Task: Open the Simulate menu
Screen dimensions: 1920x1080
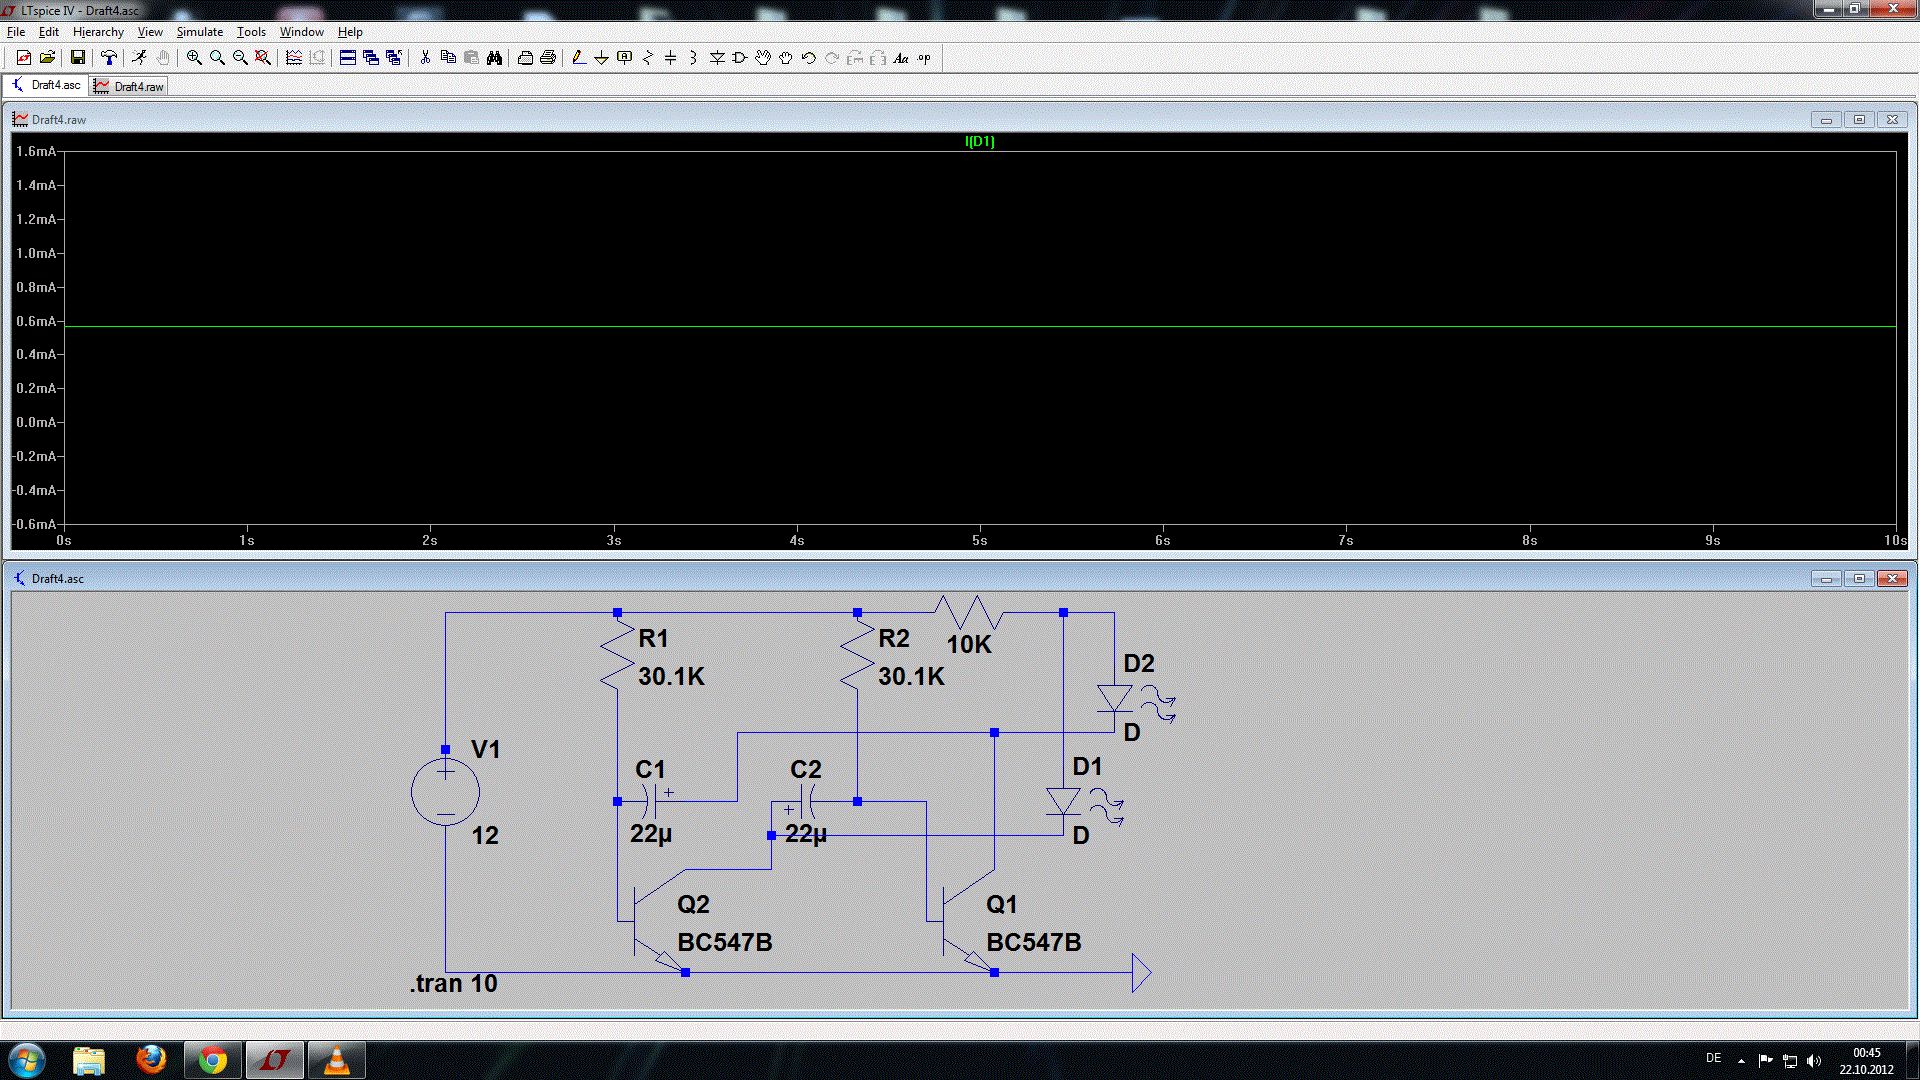Action: pos(199,32)
